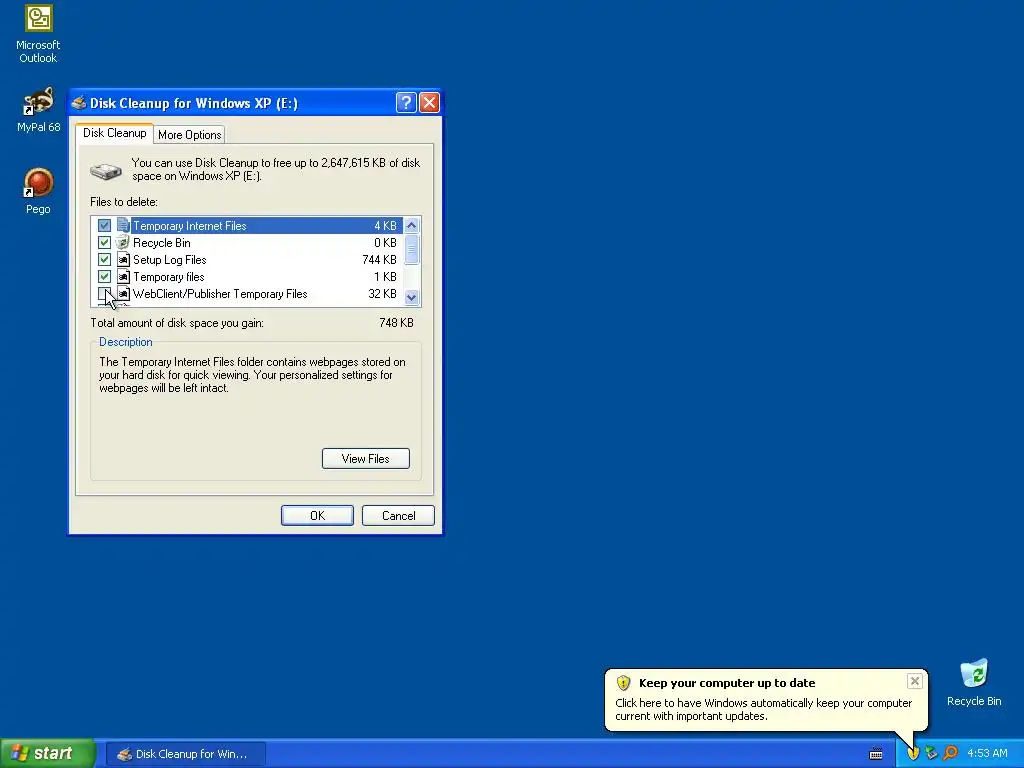Open the Microsoft Outlook desktop icon
Screen dimensions: 1024x768
(x=38, y=34)
